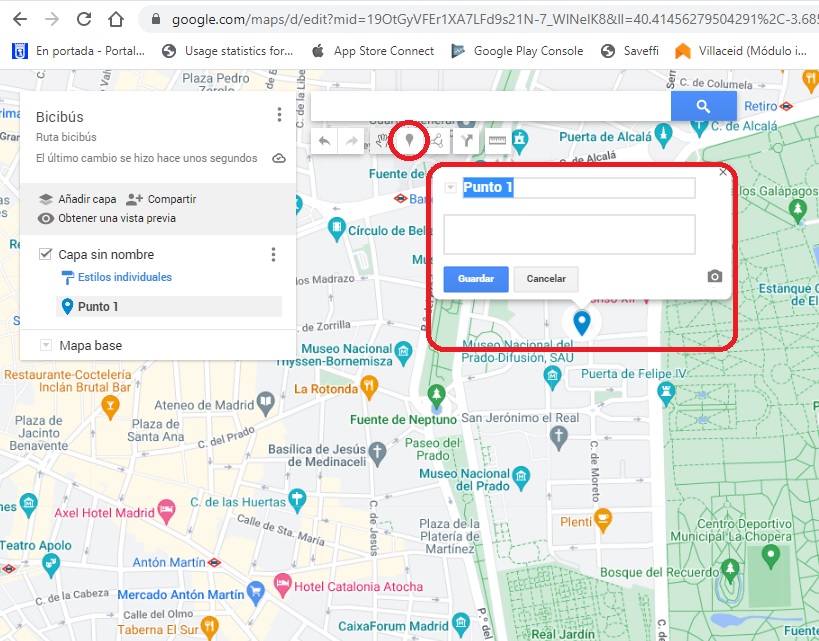This screenshot has width=819, height=641.
Task: Run the search with the blue magnifier button
Action: point(703,106)
